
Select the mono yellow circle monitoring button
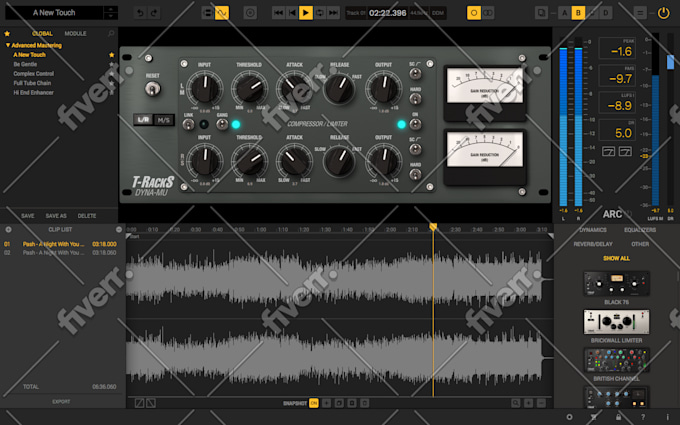click(x=474, y=13)
